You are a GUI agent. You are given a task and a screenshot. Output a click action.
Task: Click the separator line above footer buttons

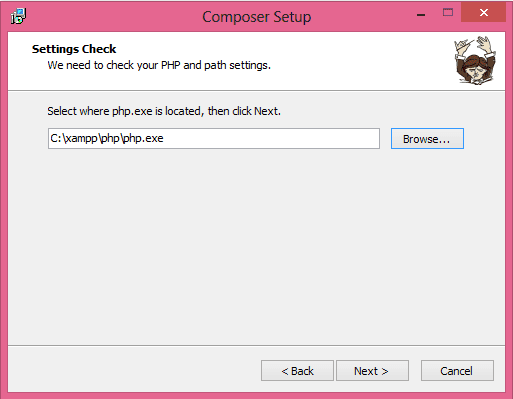pos(256,345)
